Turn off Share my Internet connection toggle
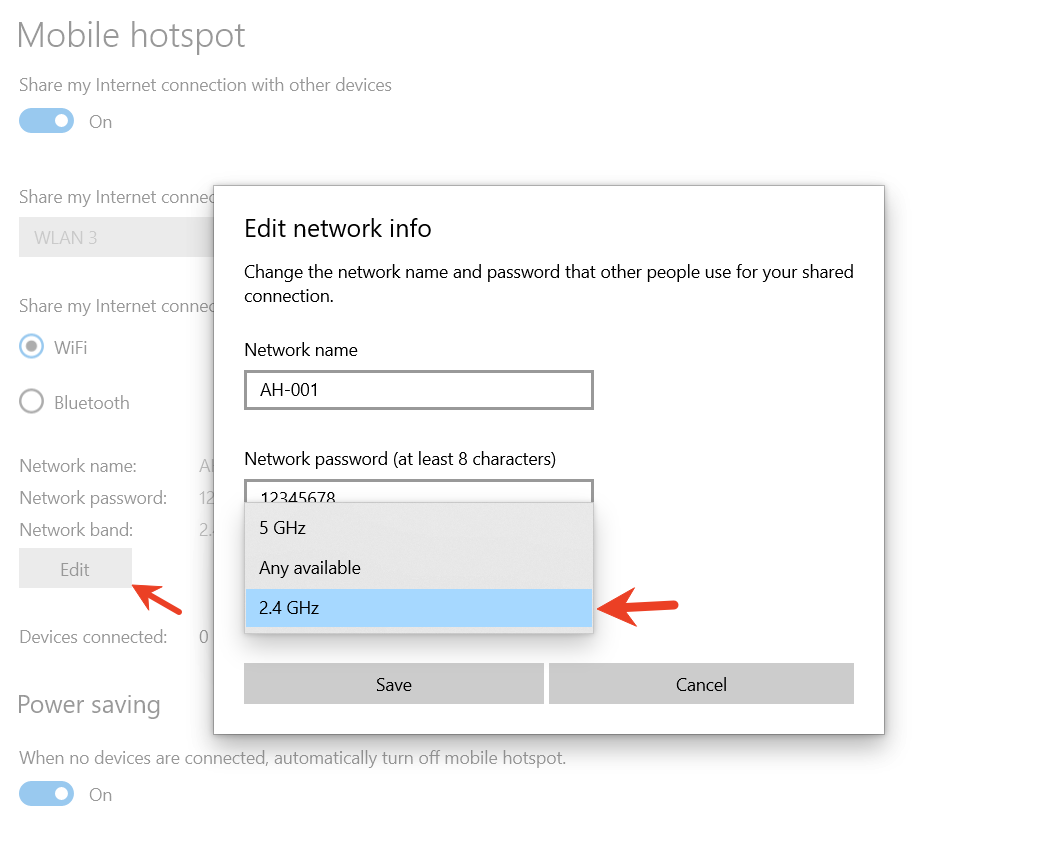This screenshot has width=1041, height=851. [x=46, y=121]
